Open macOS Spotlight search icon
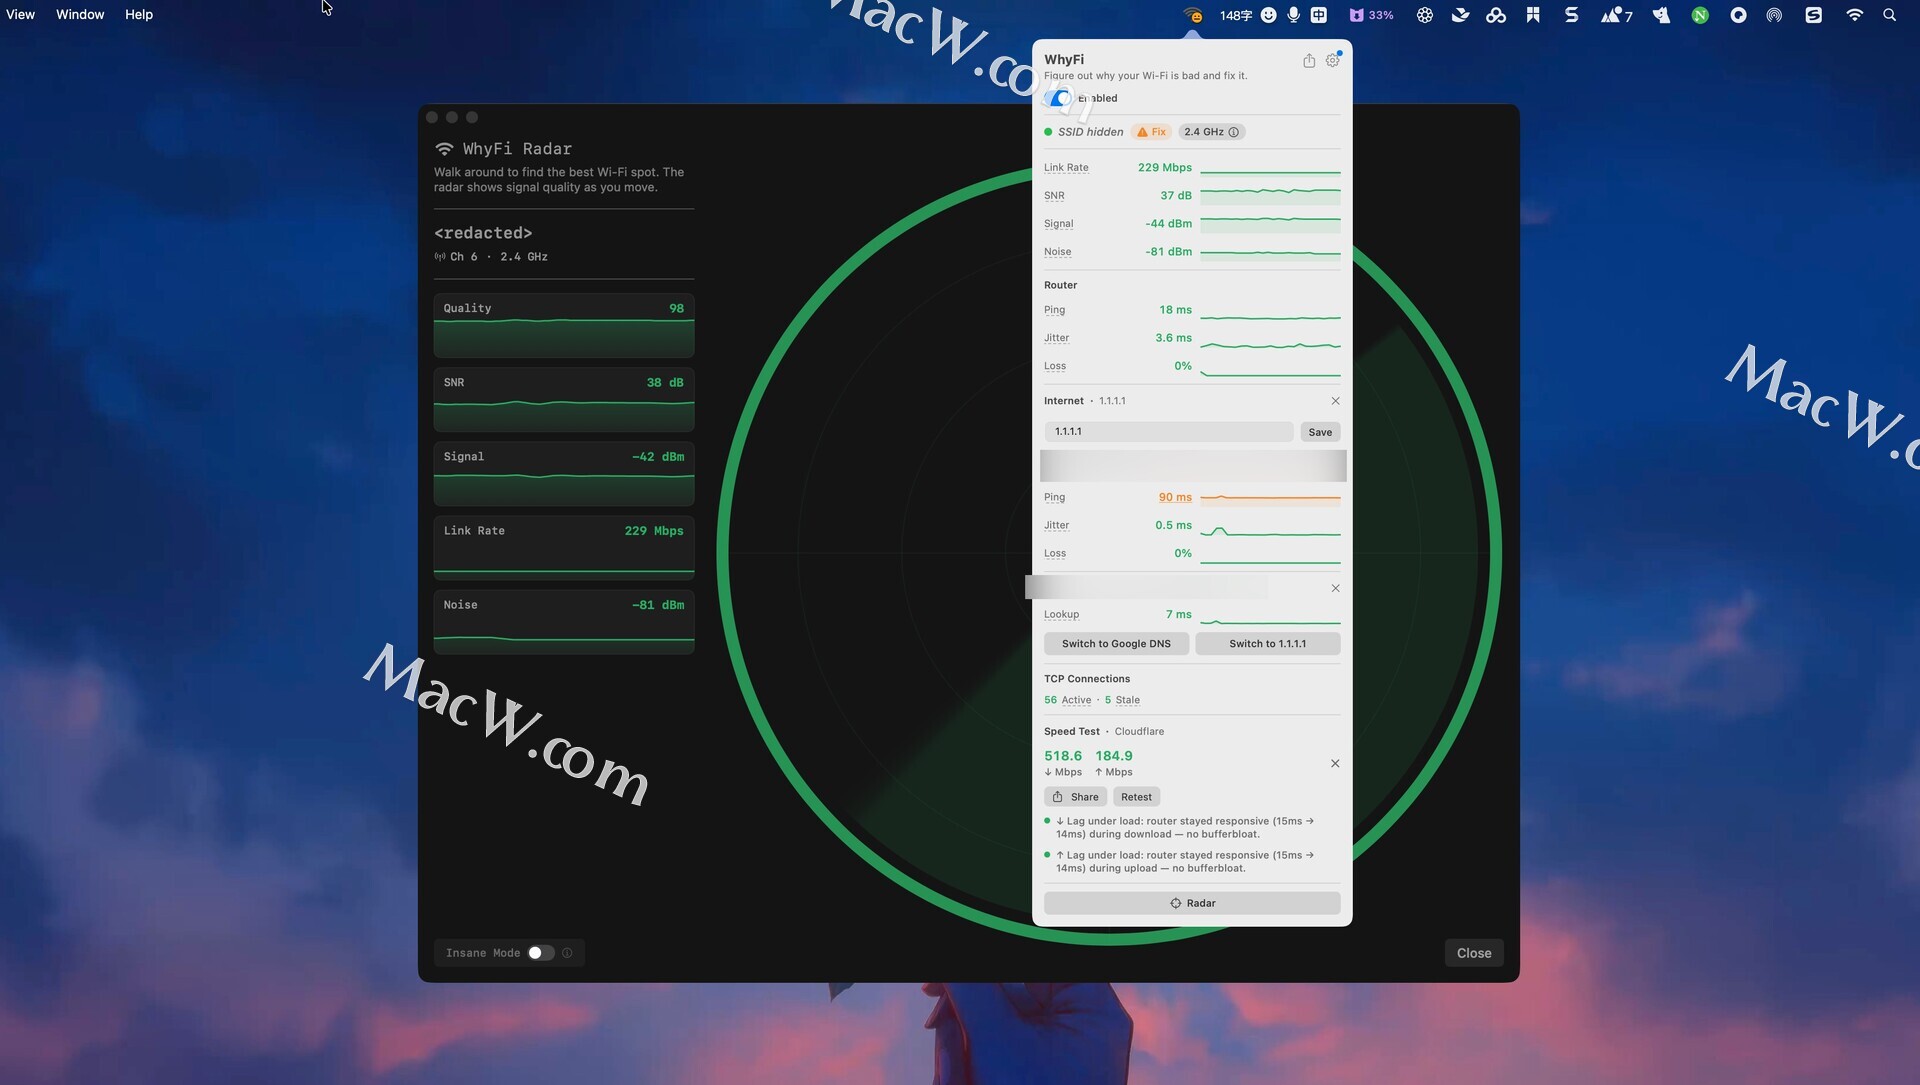This screenshot has height=1085, width=1920. (1889, 15)
